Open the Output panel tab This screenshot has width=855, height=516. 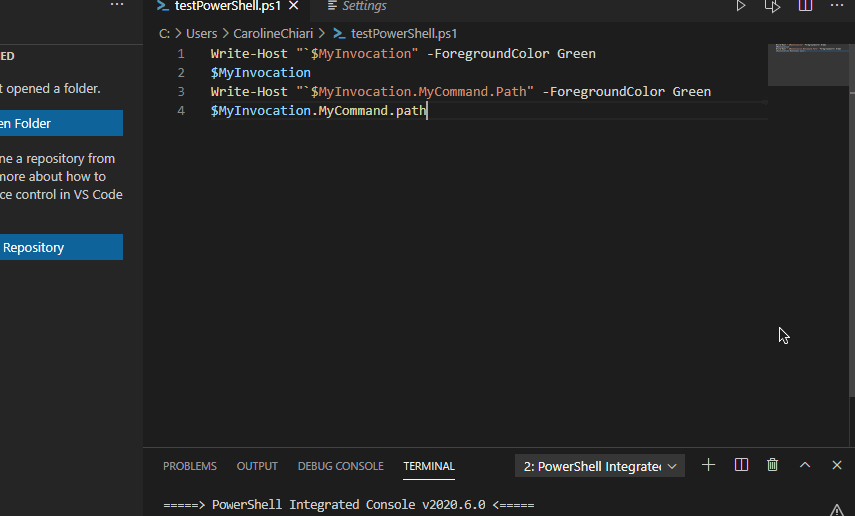257,466
